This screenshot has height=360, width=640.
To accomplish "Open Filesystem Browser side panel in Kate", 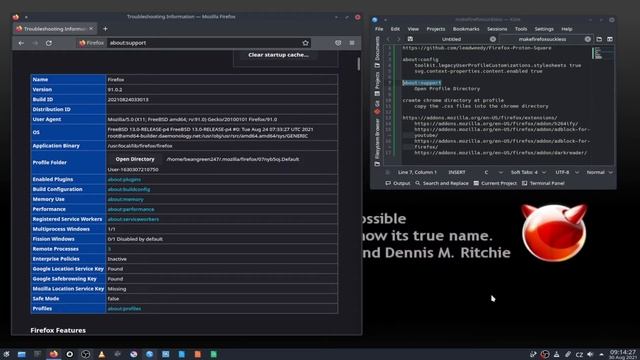I will [377, 142].
